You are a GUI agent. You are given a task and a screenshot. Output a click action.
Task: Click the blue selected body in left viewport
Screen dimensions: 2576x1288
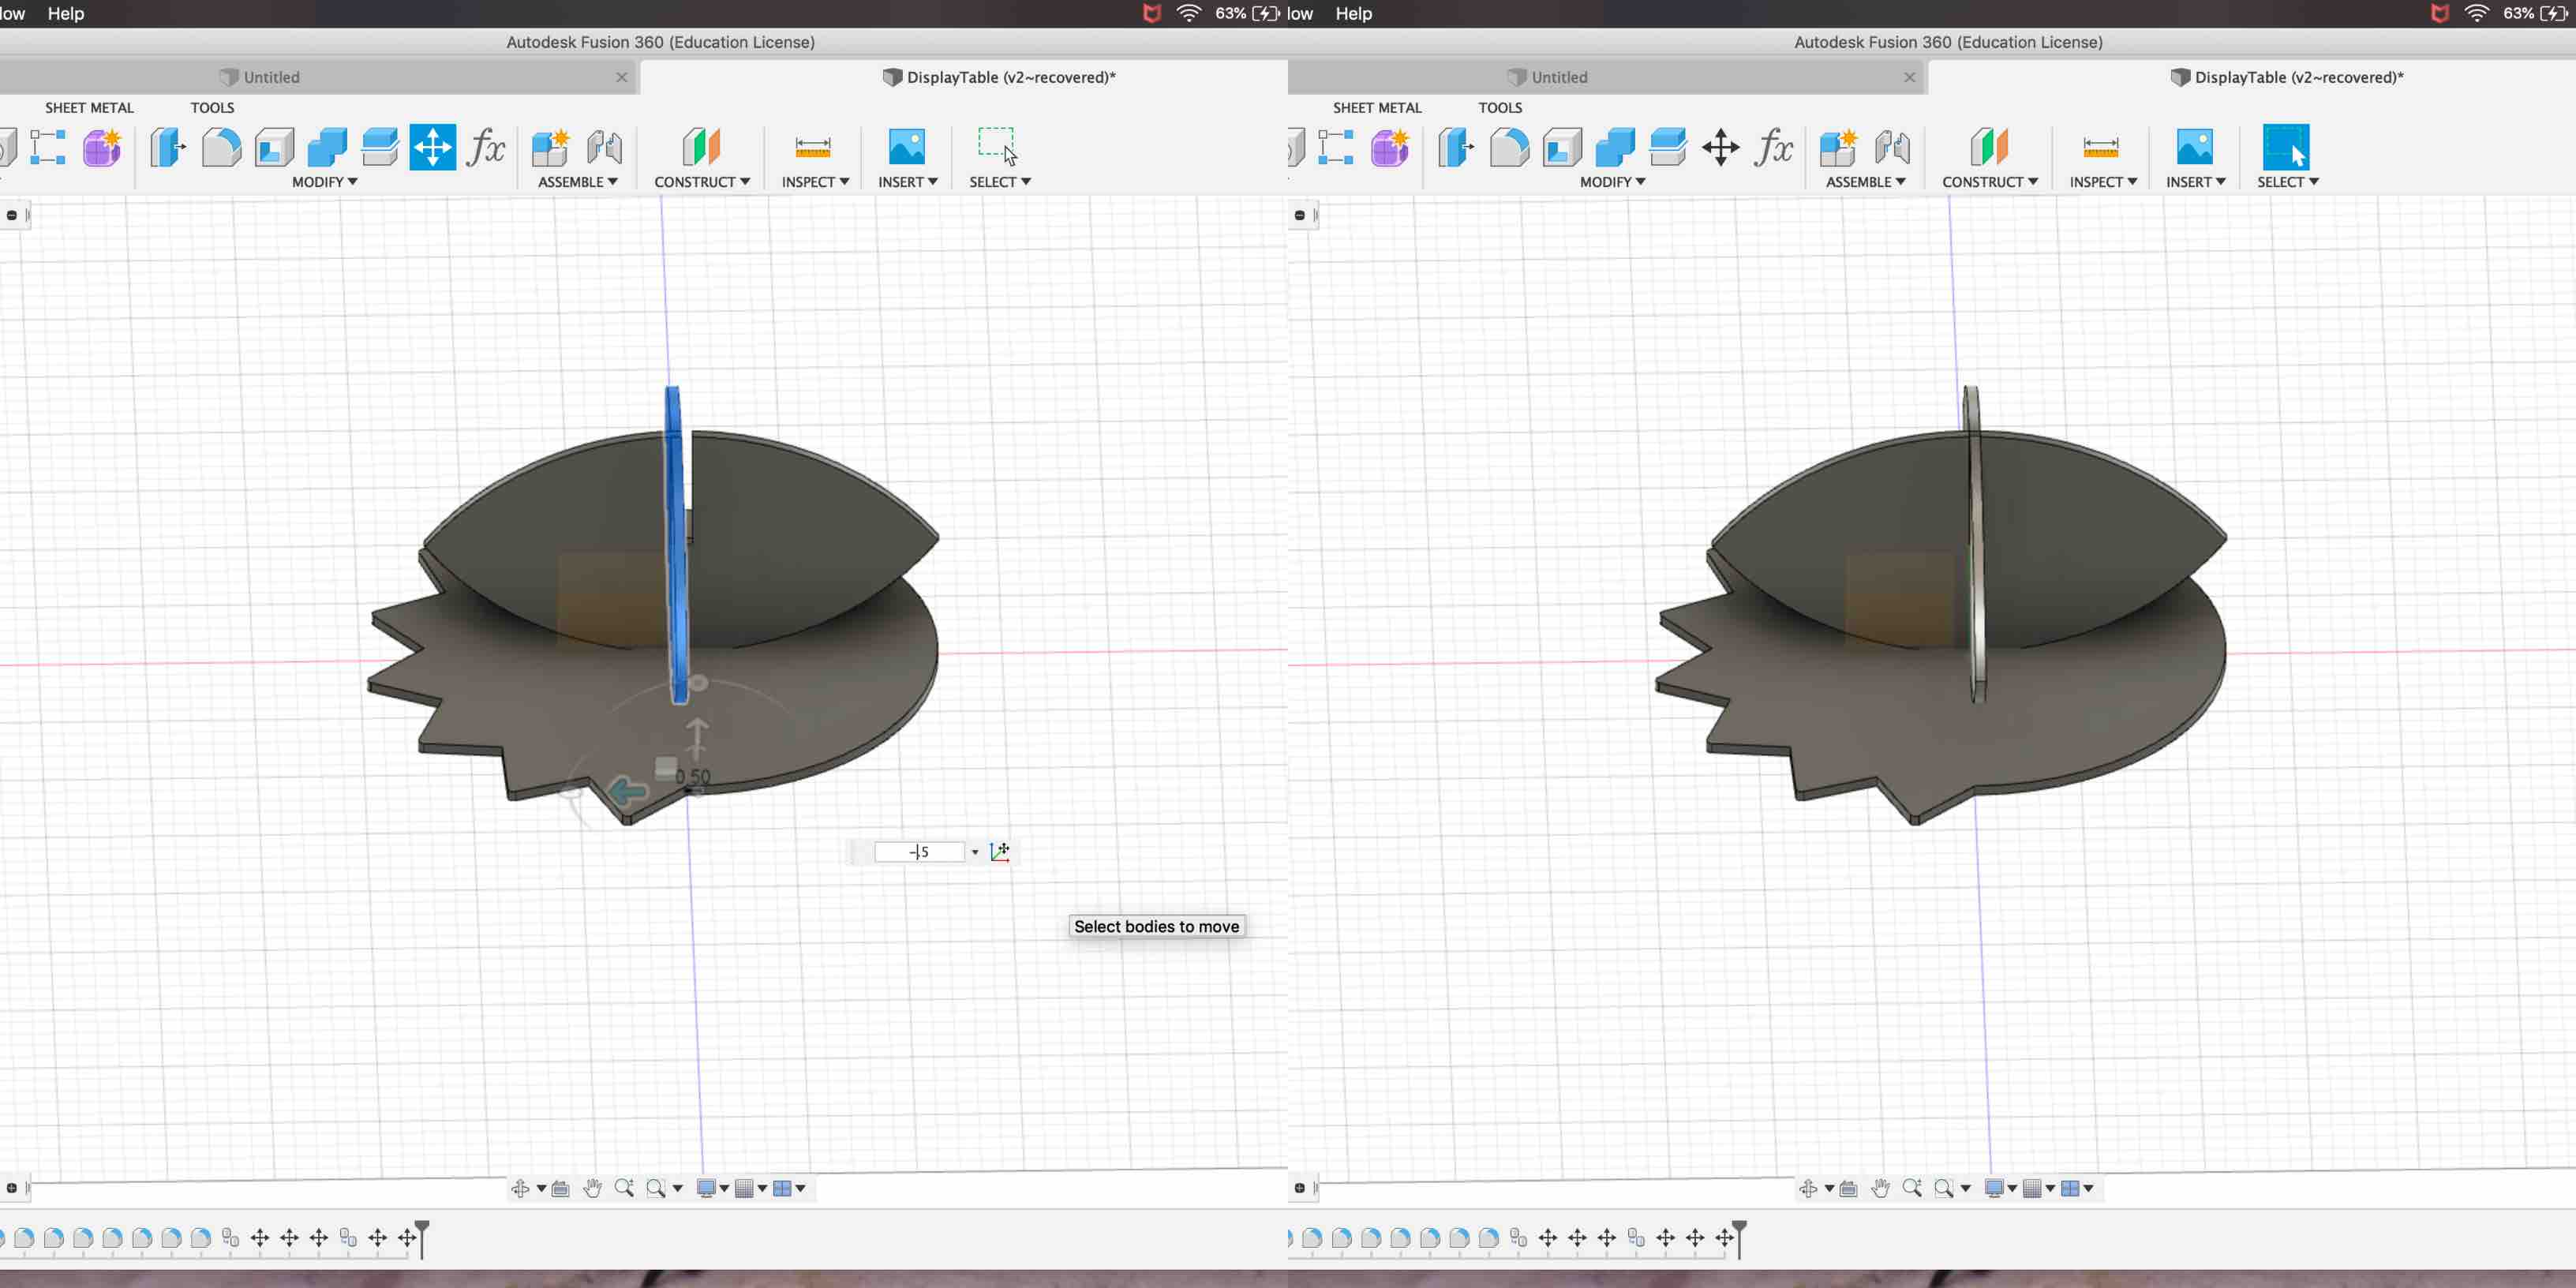pyautogui.click(x=676, y=545)
